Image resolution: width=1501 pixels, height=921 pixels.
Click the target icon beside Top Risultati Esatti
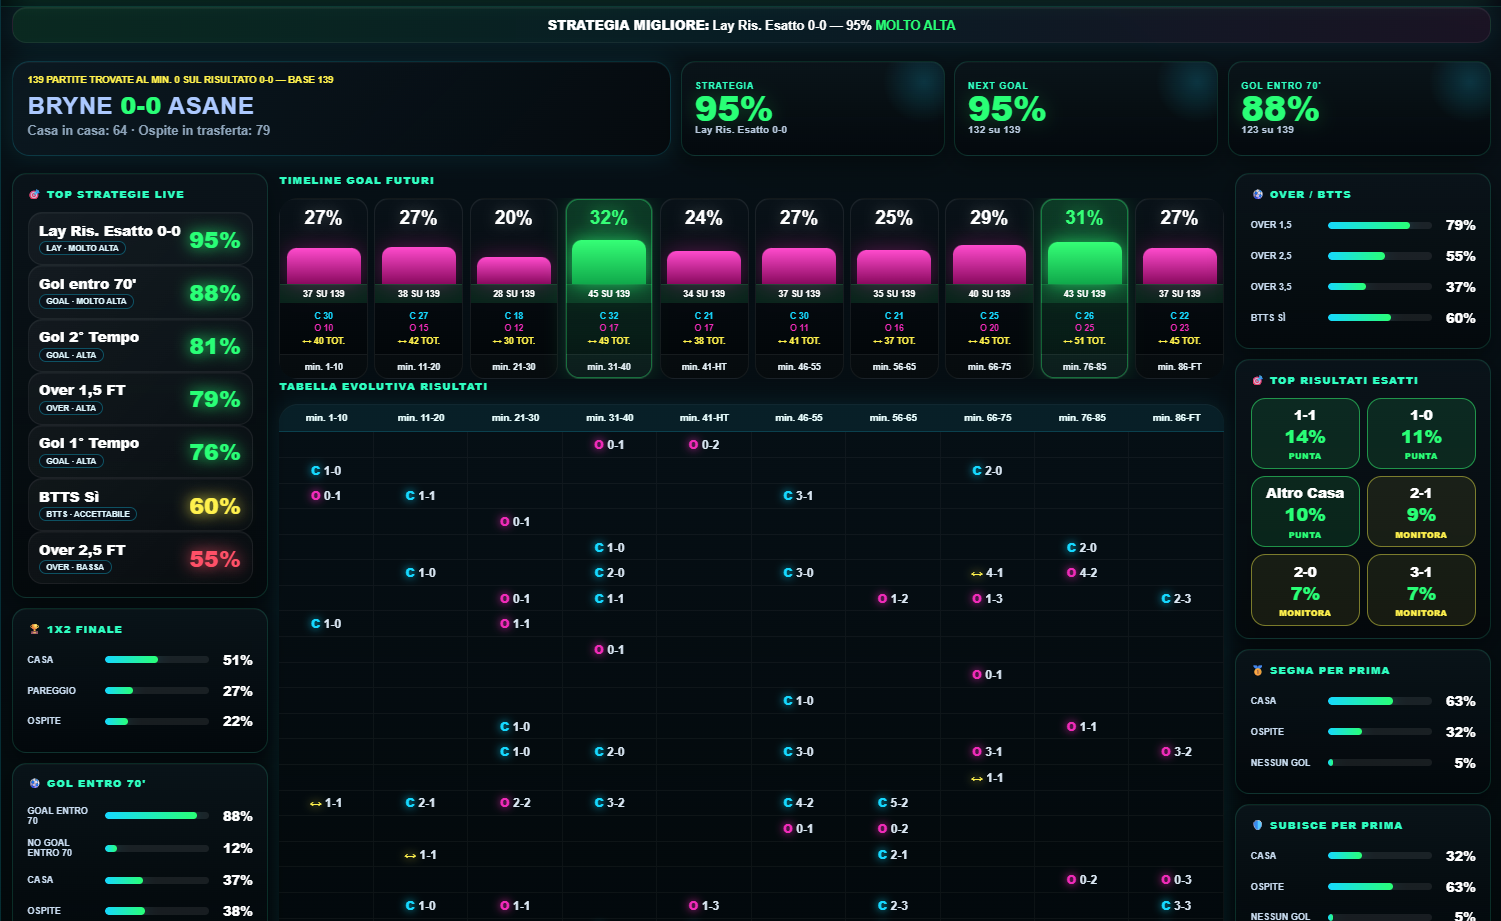[1257, 381]
